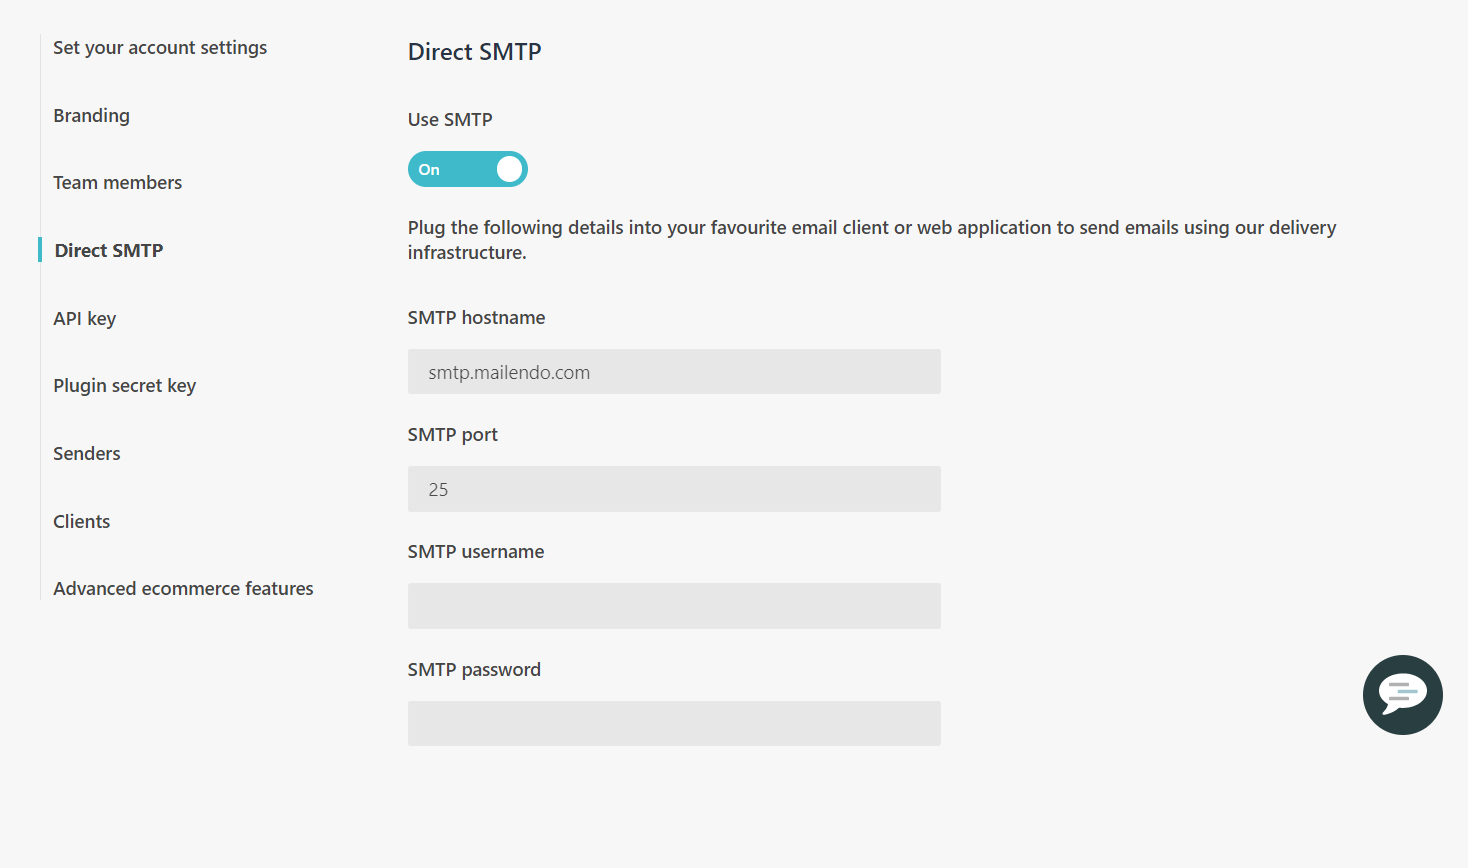Image resolution: width=1468 pixels, height=868 pixels.
Task: Click the SMTP username input box
Action: 673,605
